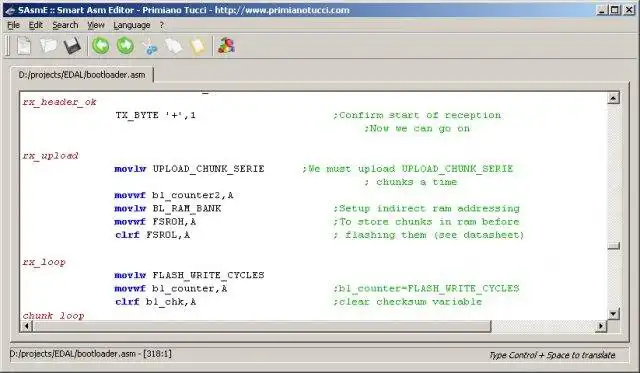Click the colorful translate tool icon
Screen dimensions: 640x373
point(227,45)
